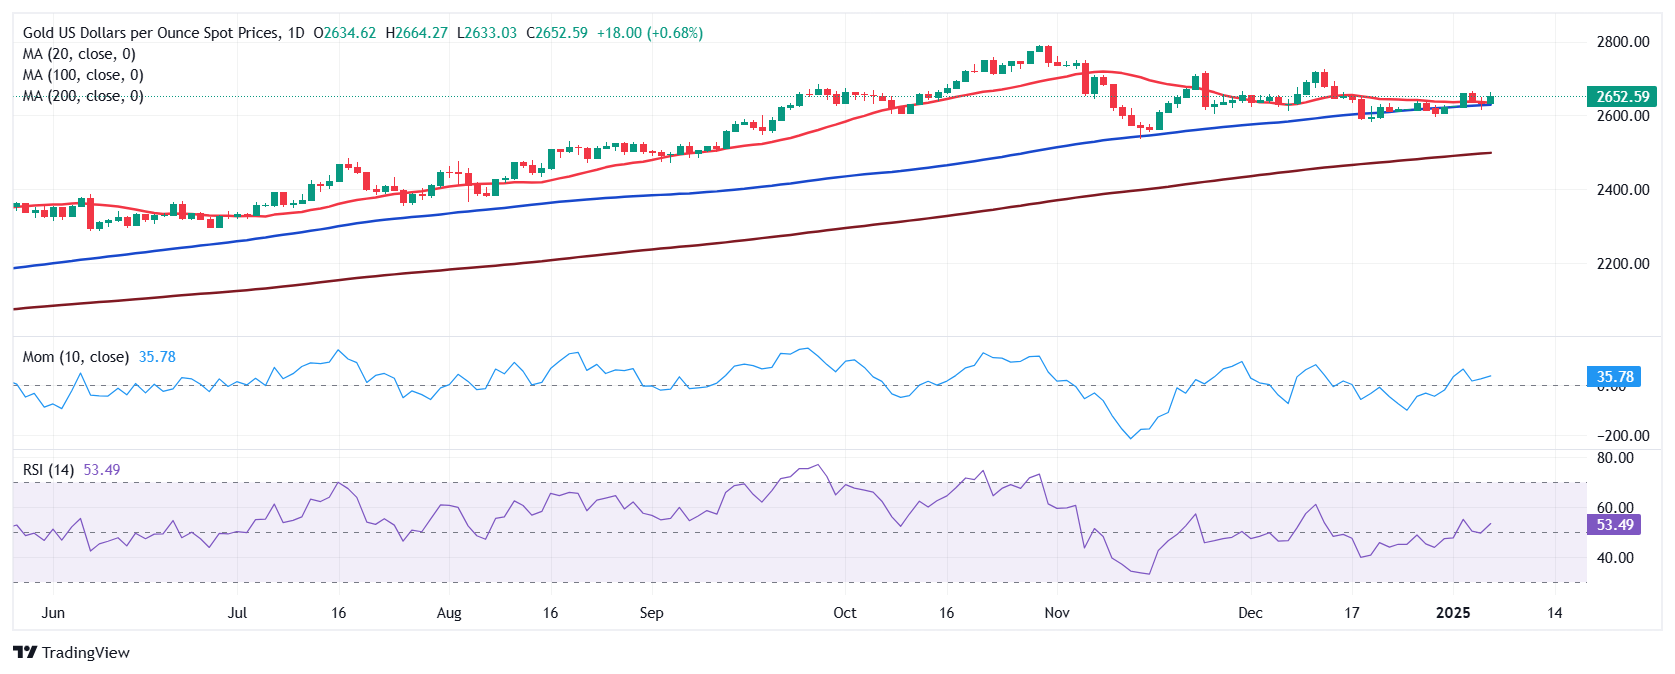Click the MA (100, close, 0) legend

83,75
